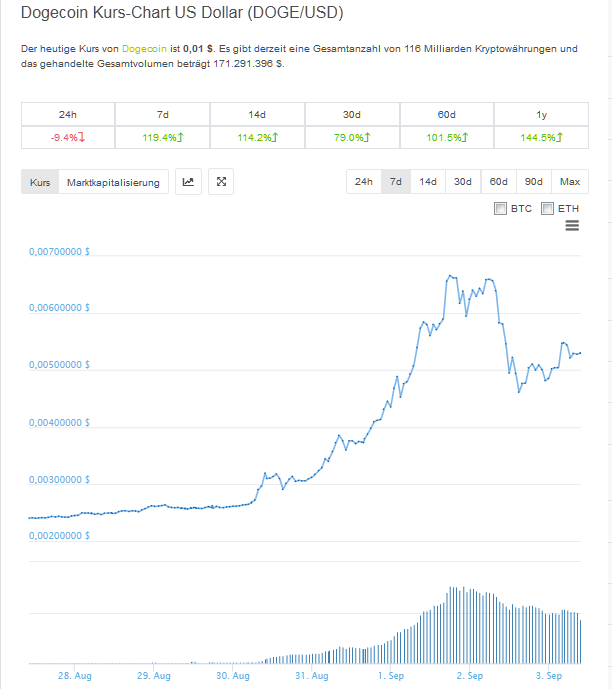Select the Max chart range

[570, 181]
